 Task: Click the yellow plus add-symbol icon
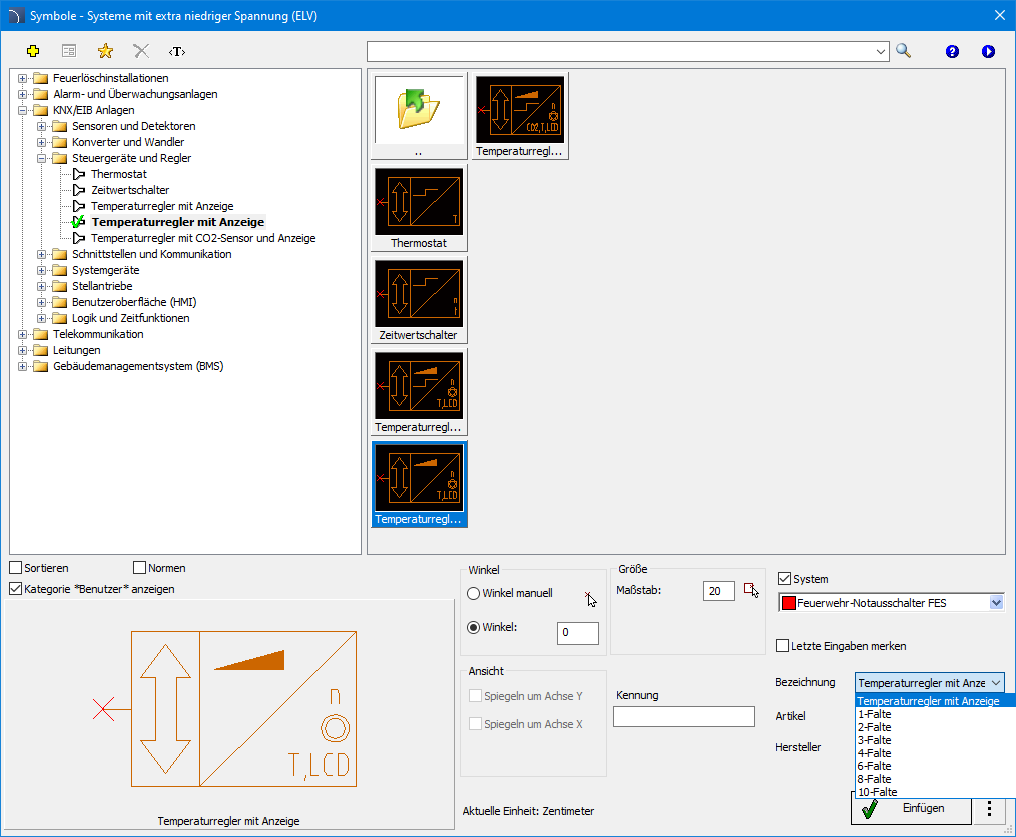point(33,51)
